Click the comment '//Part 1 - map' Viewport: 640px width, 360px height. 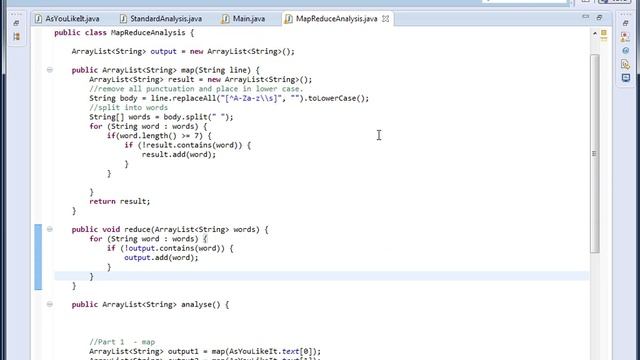click(x=122, y=342)
